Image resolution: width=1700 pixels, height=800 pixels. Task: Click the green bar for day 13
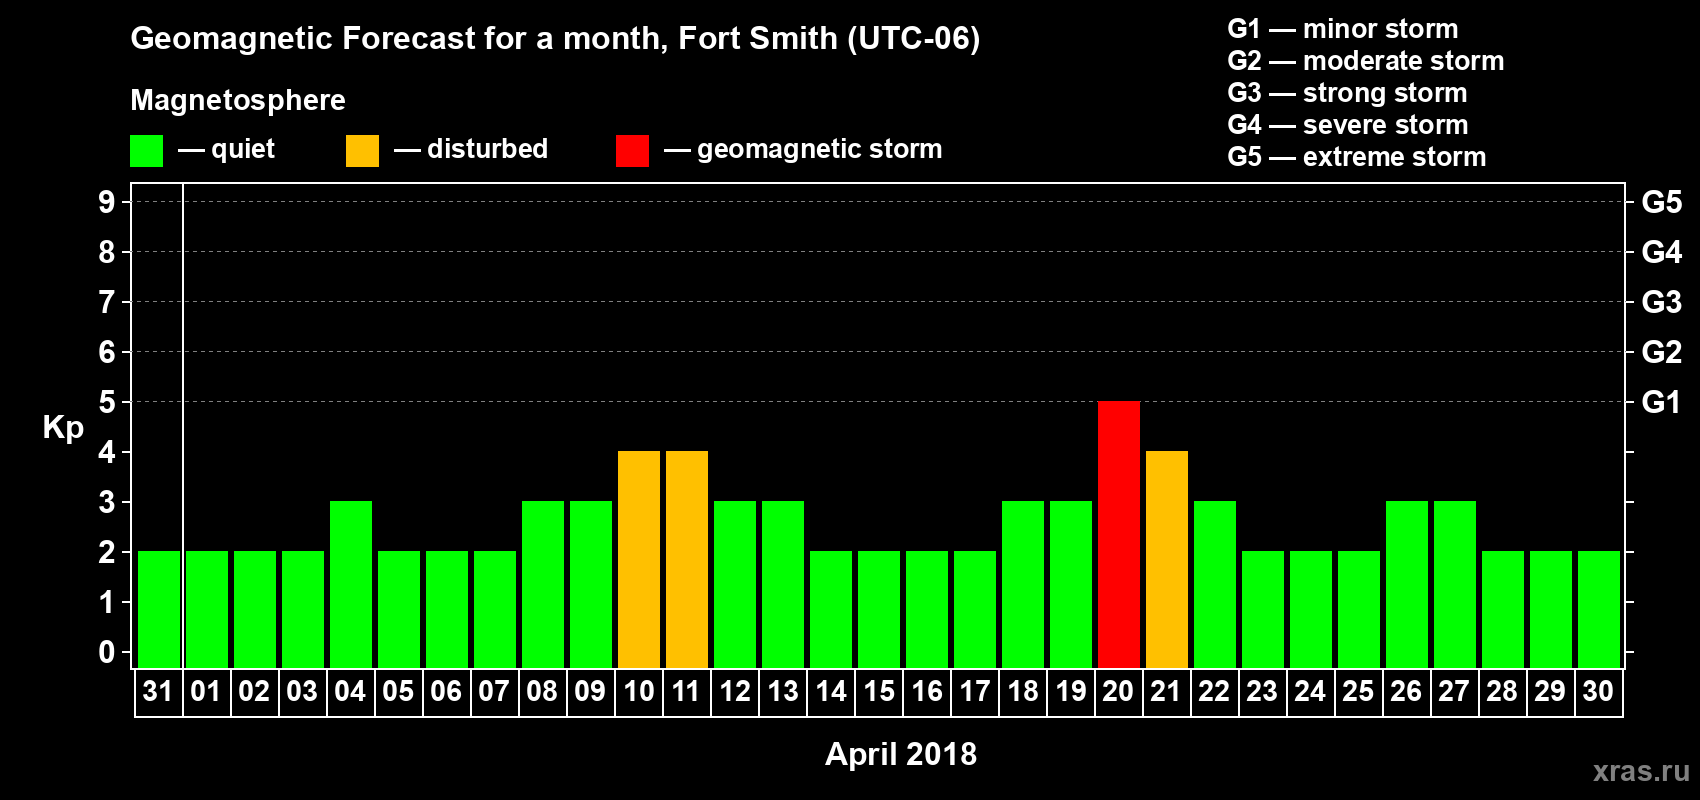(783, 584)
